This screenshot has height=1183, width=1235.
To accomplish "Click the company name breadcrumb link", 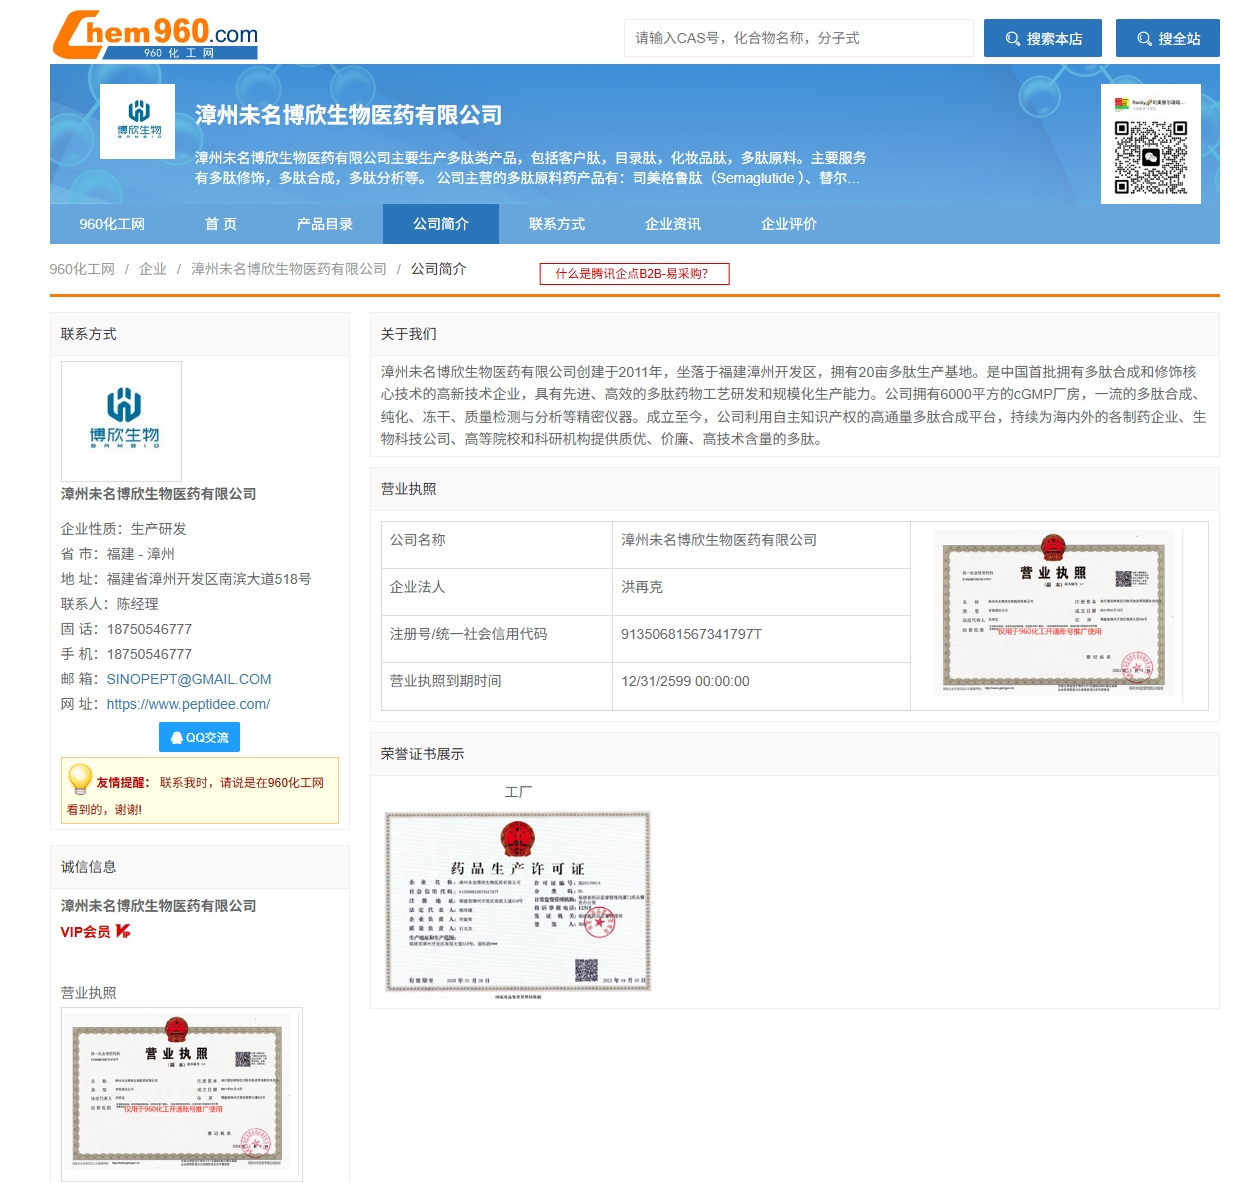I will coord(289,269).
